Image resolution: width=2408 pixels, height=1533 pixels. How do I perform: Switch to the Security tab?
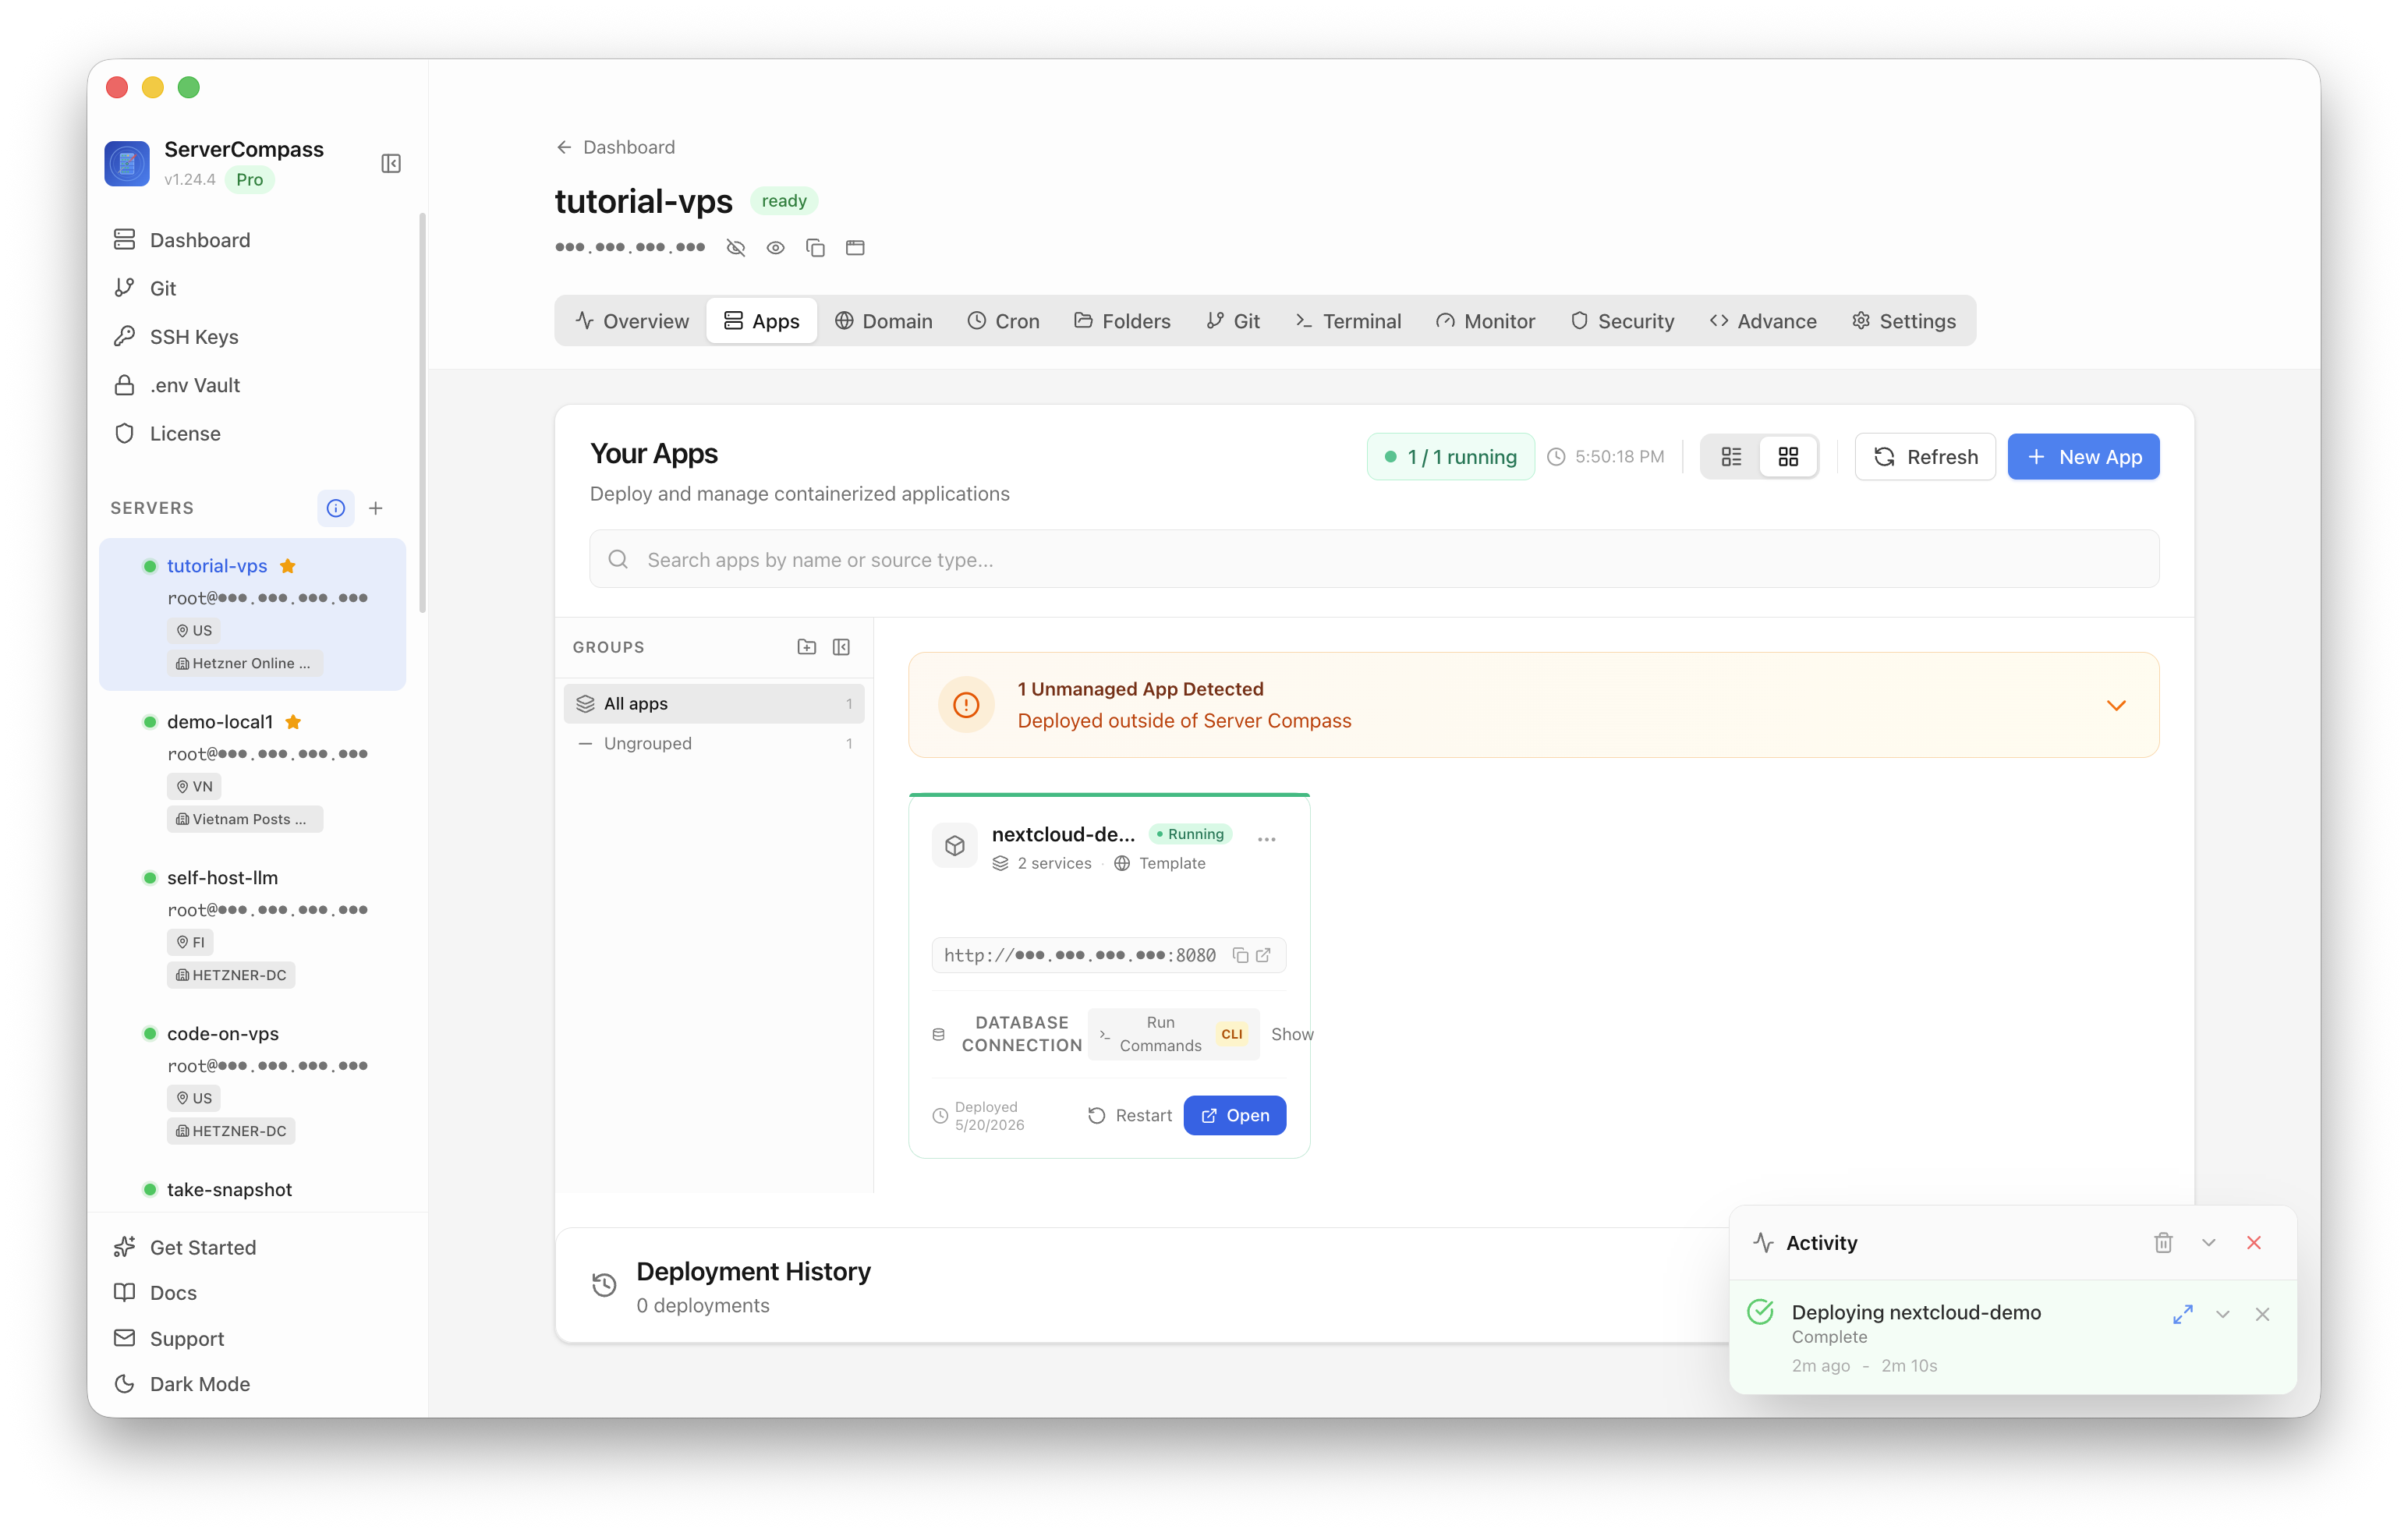[1622, 321]
